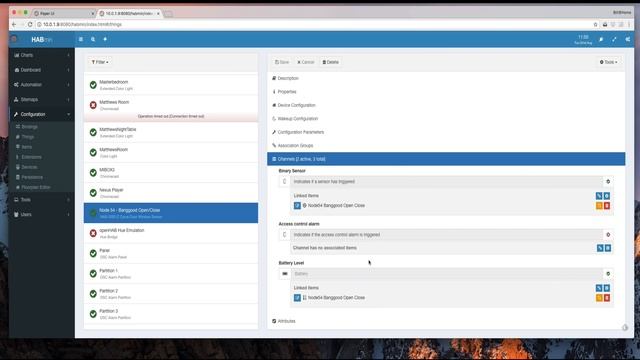This screenshot has height=360, width=640.
Task: Open Extensions under Configuration
Action: coord(31,157)
